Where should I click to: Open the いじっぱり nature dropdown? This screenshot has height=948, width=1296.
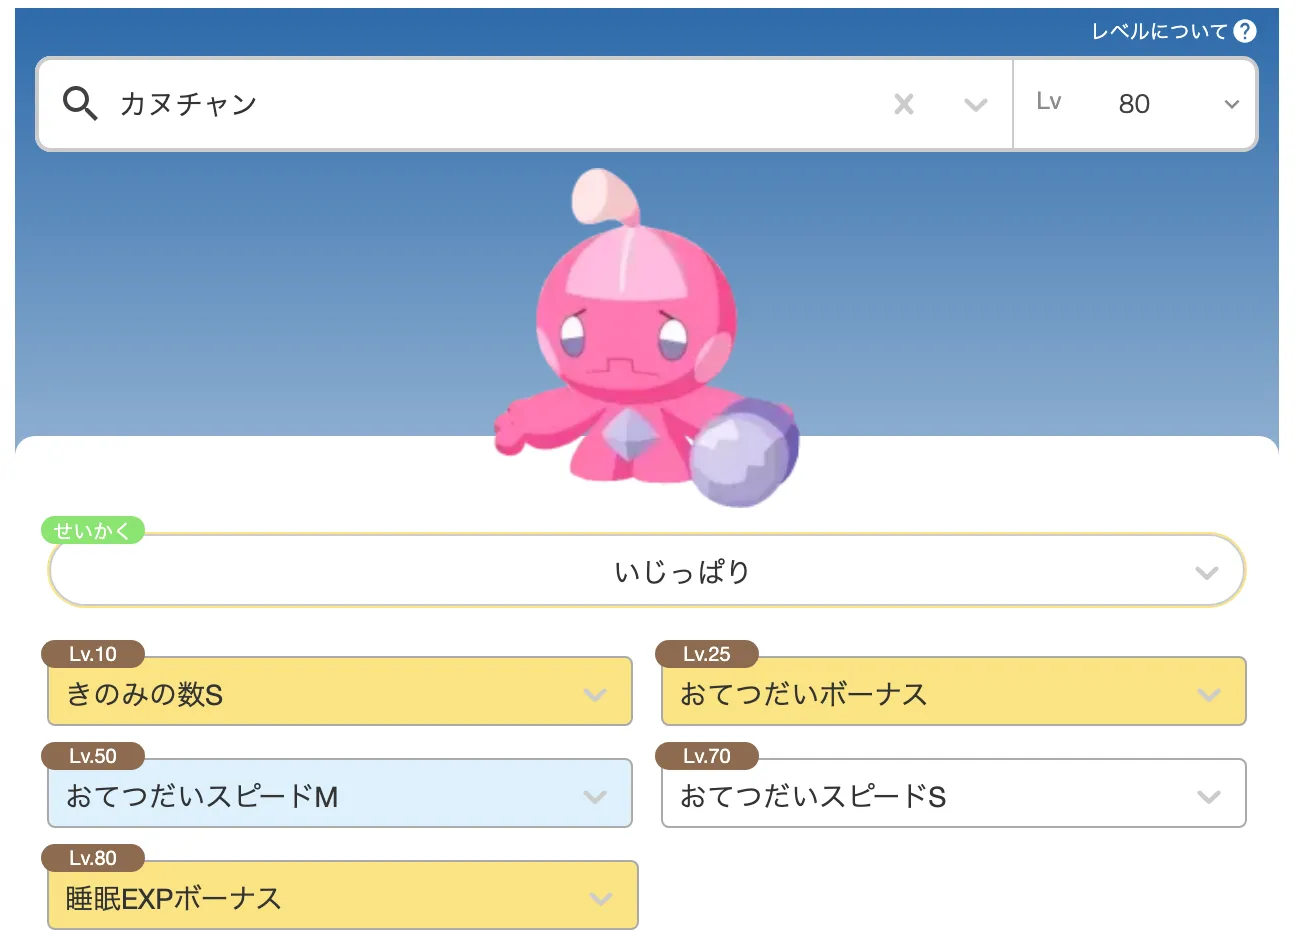[x=647, y=571]
